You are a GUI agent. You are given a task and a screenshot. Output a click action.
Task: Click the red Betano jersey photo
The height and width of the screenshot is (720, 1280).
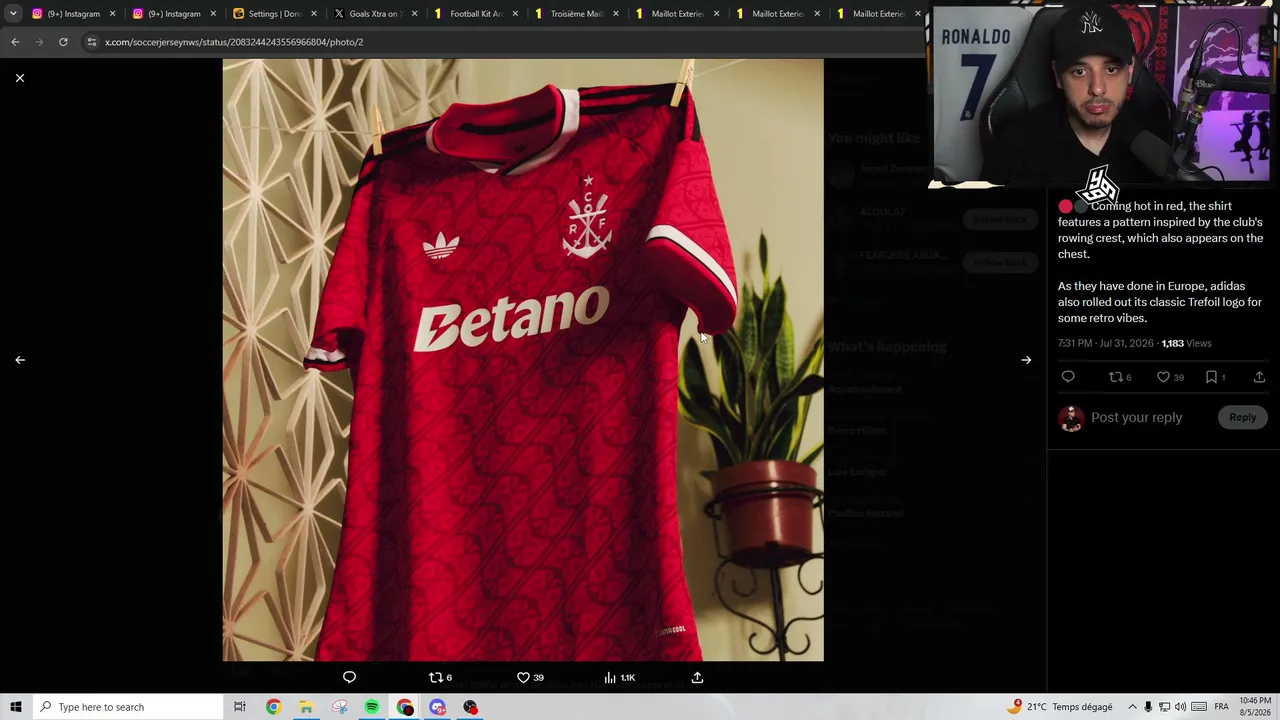[x=523, y=360]
